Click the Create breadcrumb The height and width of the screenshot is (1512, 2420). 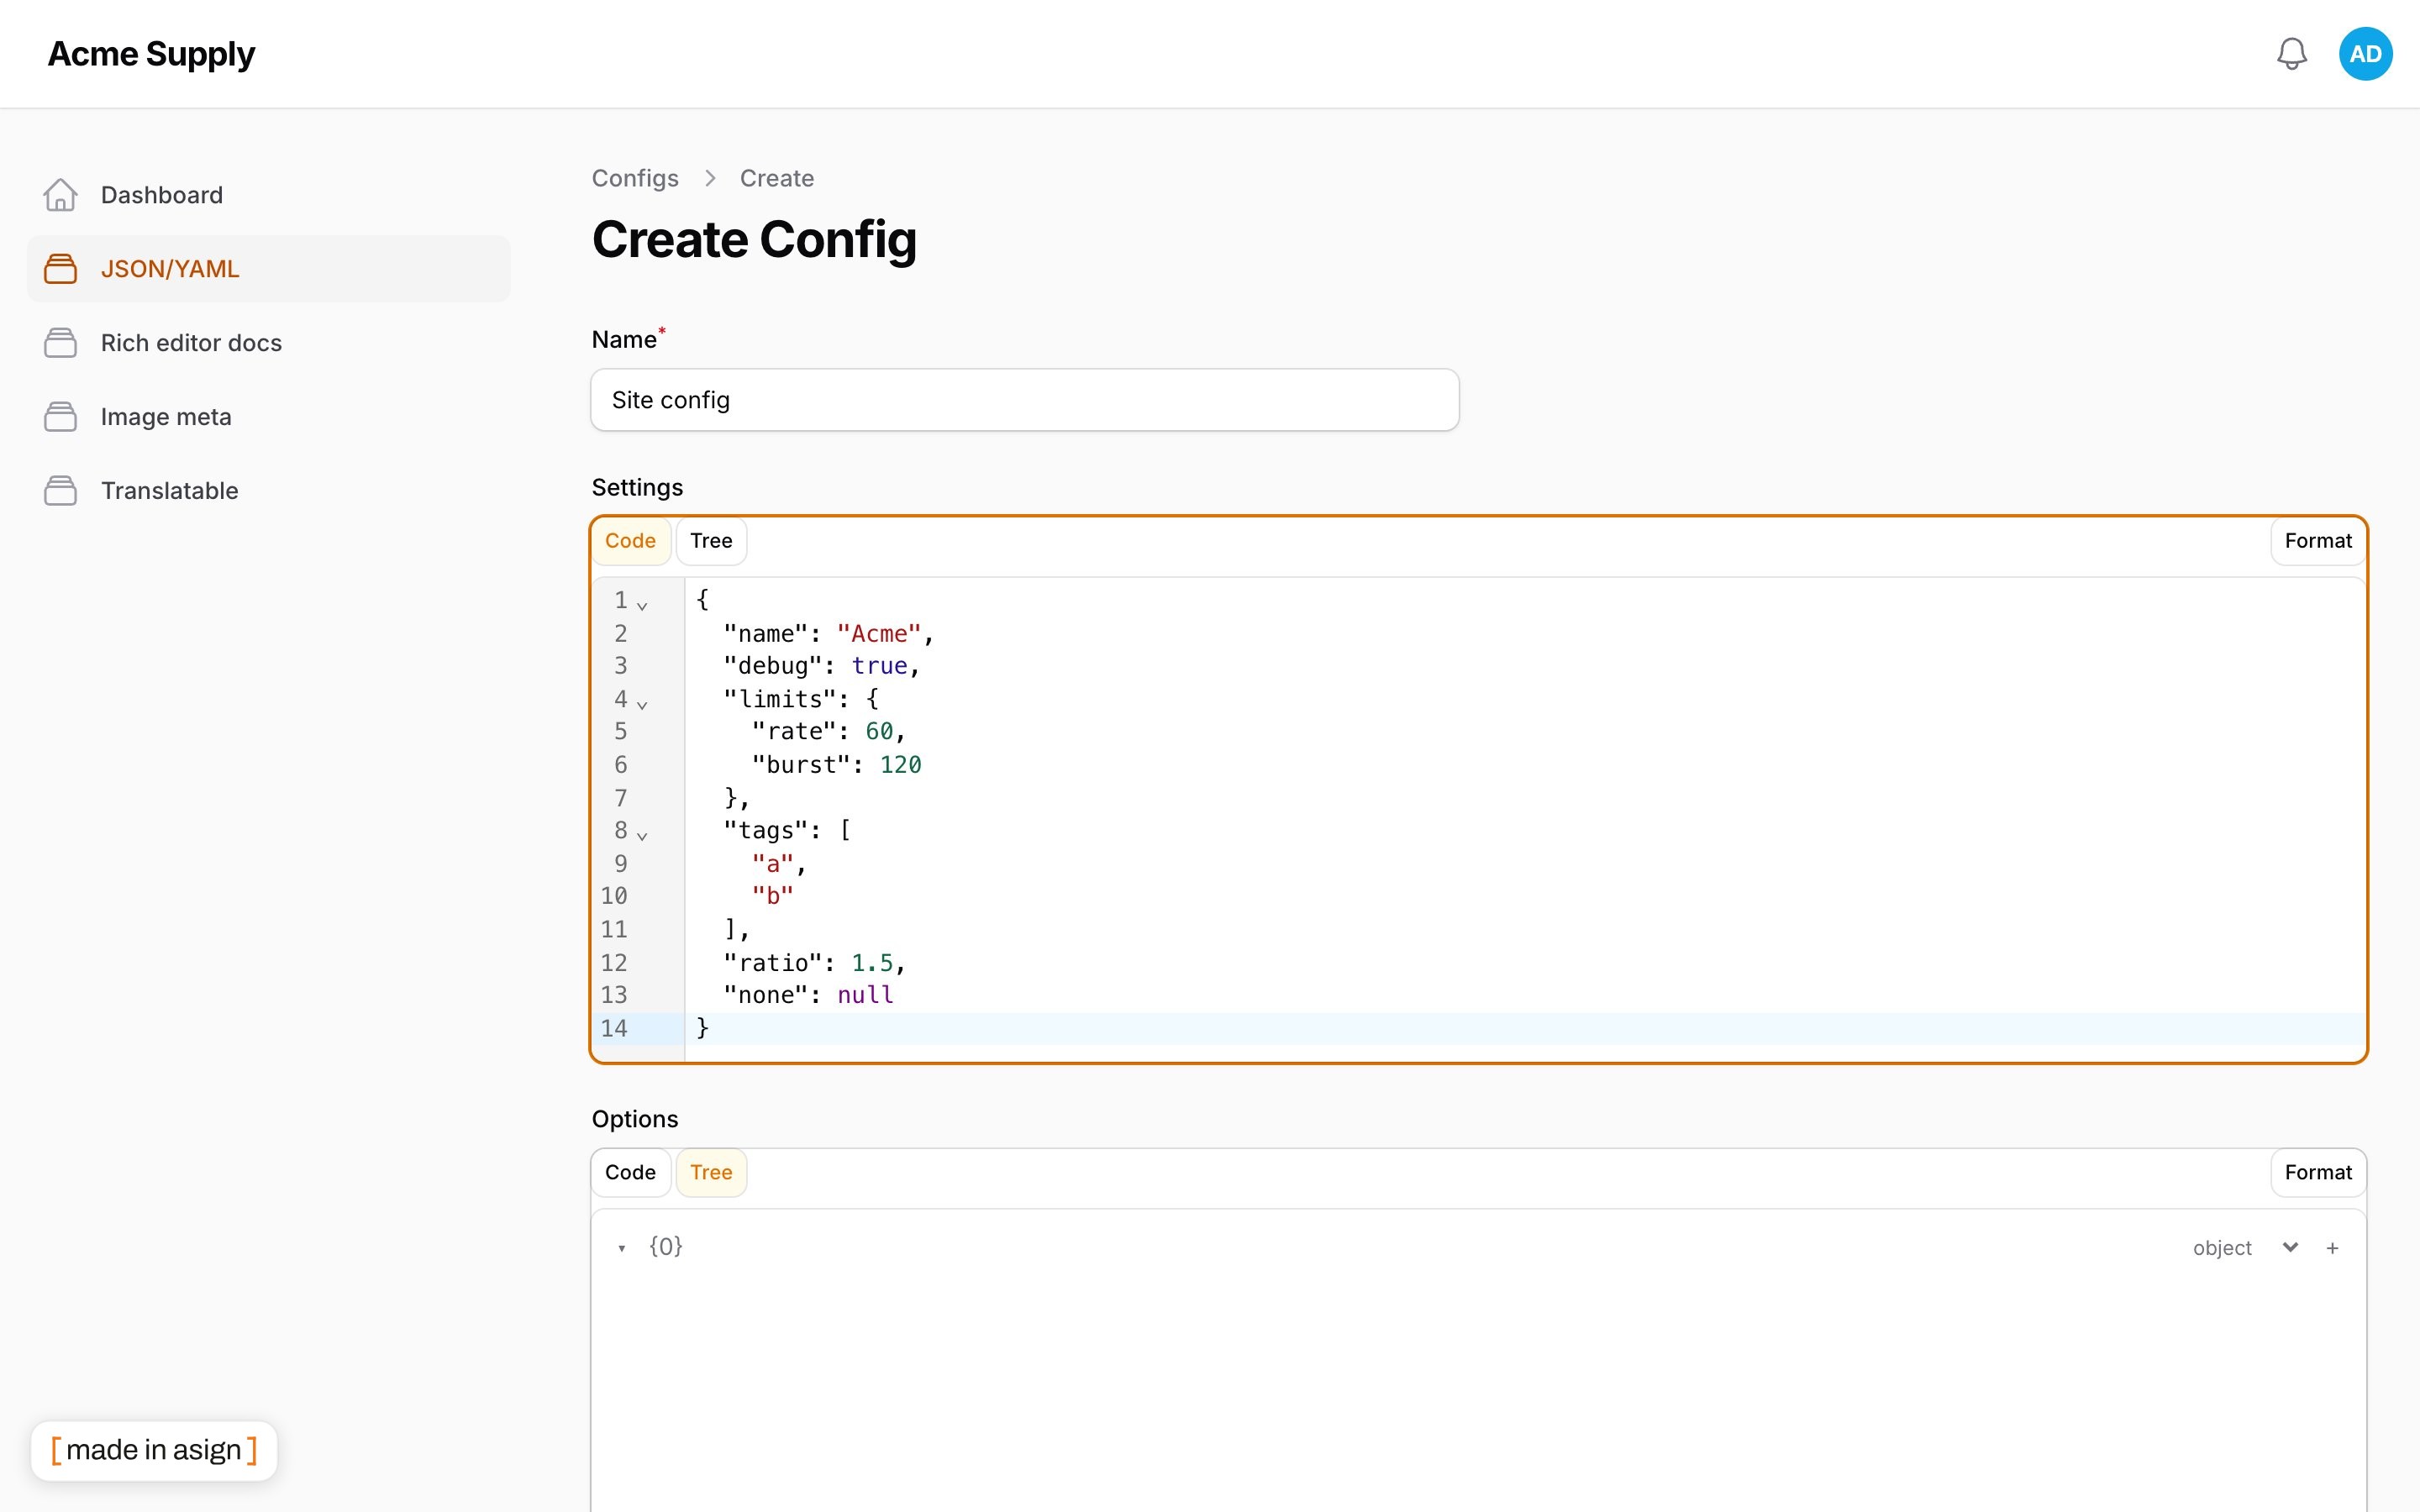[777, 178]
